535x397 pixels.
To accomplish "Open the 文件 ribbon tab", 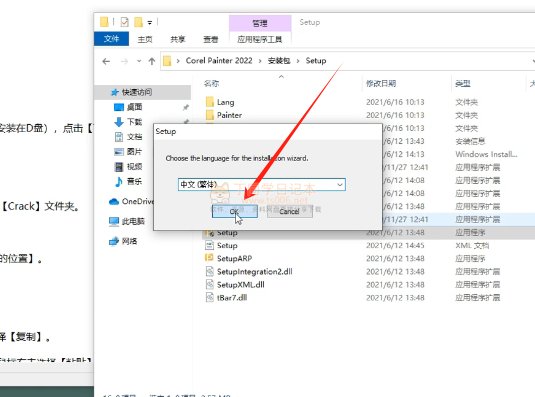I will tap(112, 39).
